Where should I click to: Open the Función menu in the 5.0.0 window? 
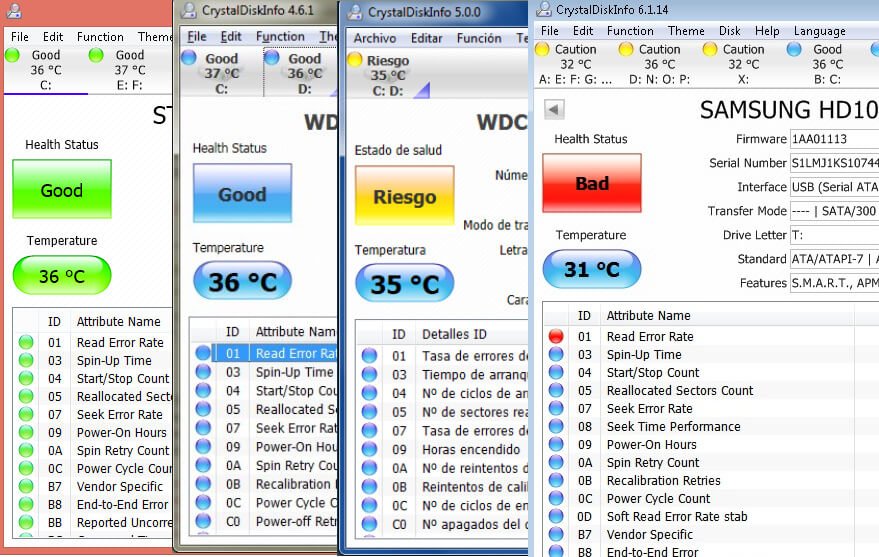479,38
